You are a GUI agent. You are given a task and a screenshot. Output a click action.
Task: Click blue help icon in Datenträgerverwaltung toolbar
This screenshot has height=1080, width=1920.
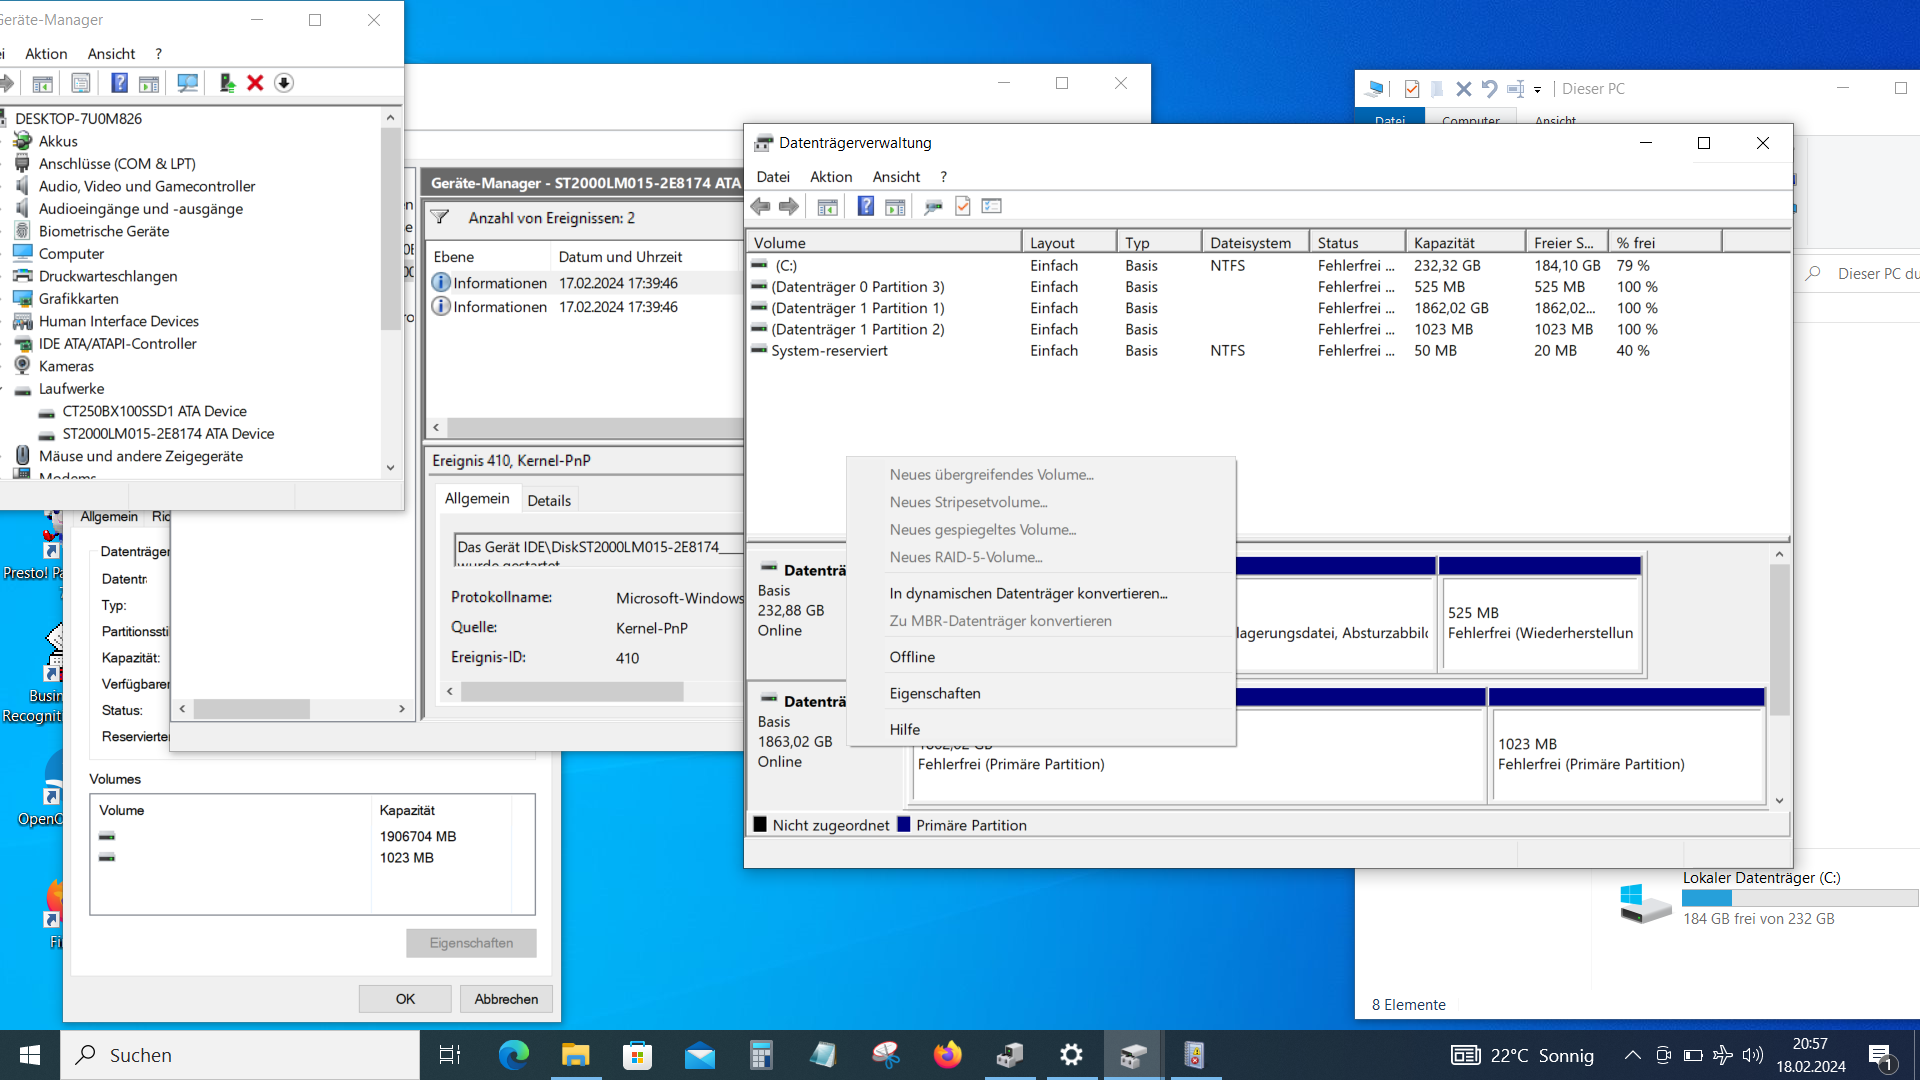click(x=866, y=206)
